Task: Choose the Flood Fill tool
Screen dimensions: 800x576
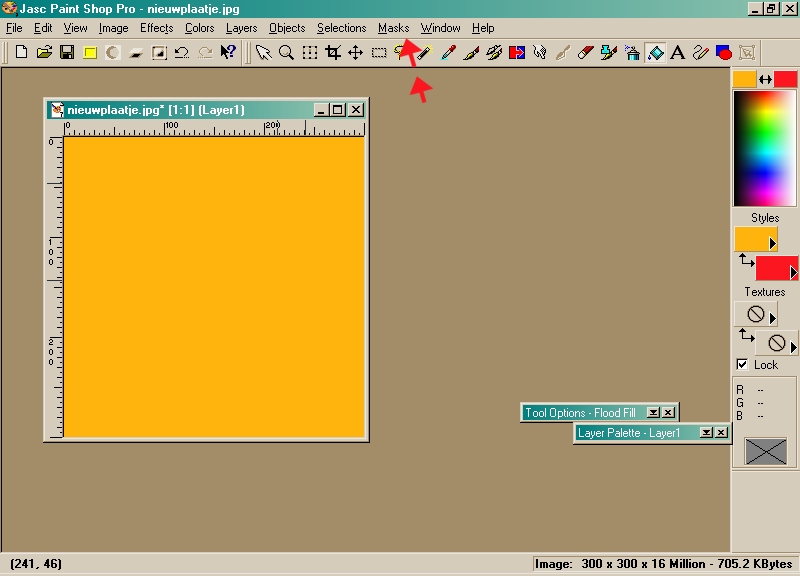Action: (x=655, y=53)
